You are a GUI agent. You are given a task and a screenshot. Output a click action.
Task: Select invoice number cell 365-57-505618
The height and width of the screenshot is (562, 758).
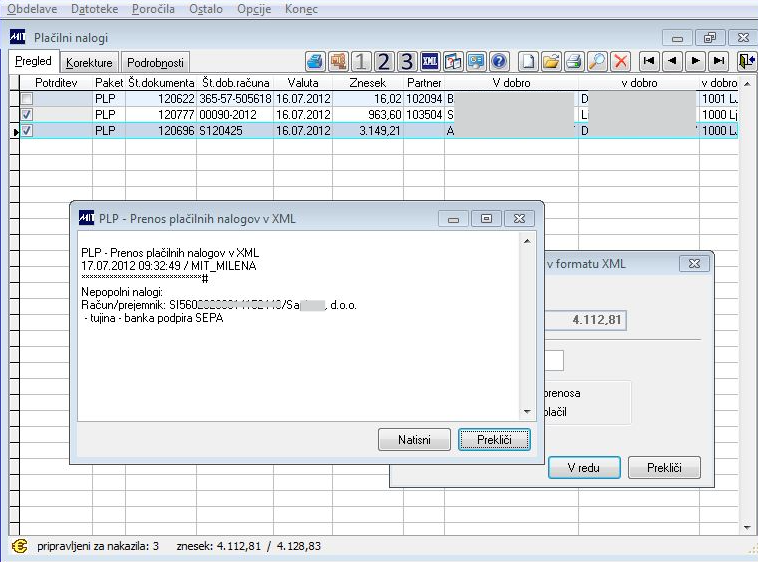(235, 99)
